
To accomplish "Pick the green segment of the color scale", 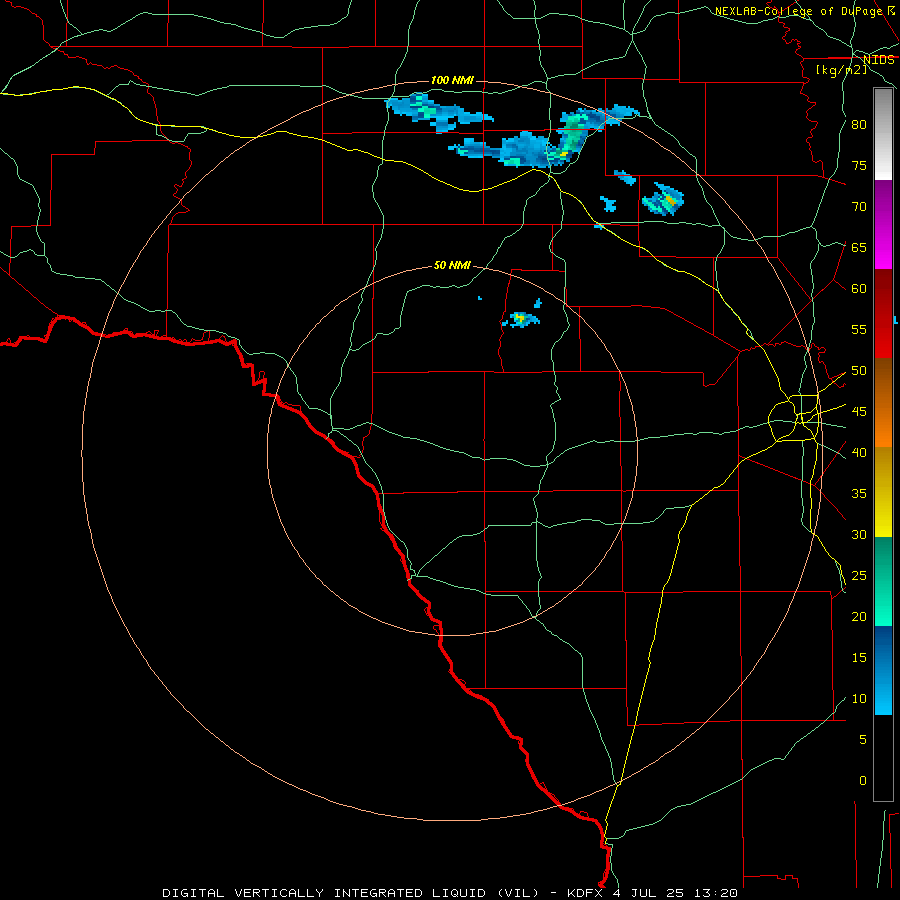I will pos(883,581).
